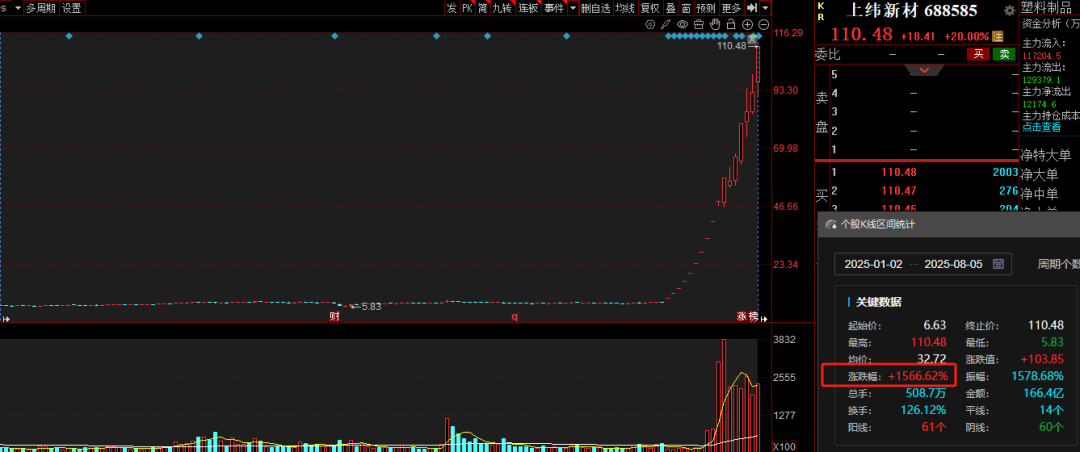Expand the 事件 dropdown arrow

pos(572,8)
